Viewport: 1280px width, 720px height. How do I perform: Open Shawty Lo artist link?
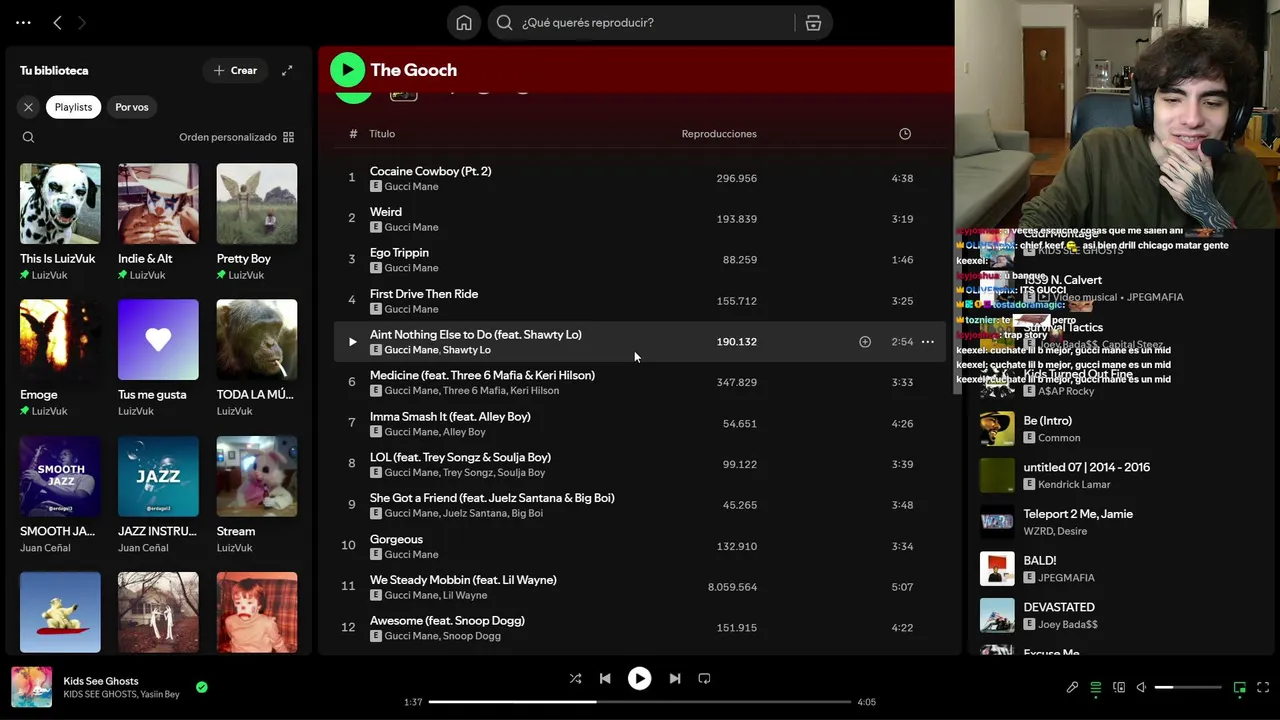click(x=467, y=350)
